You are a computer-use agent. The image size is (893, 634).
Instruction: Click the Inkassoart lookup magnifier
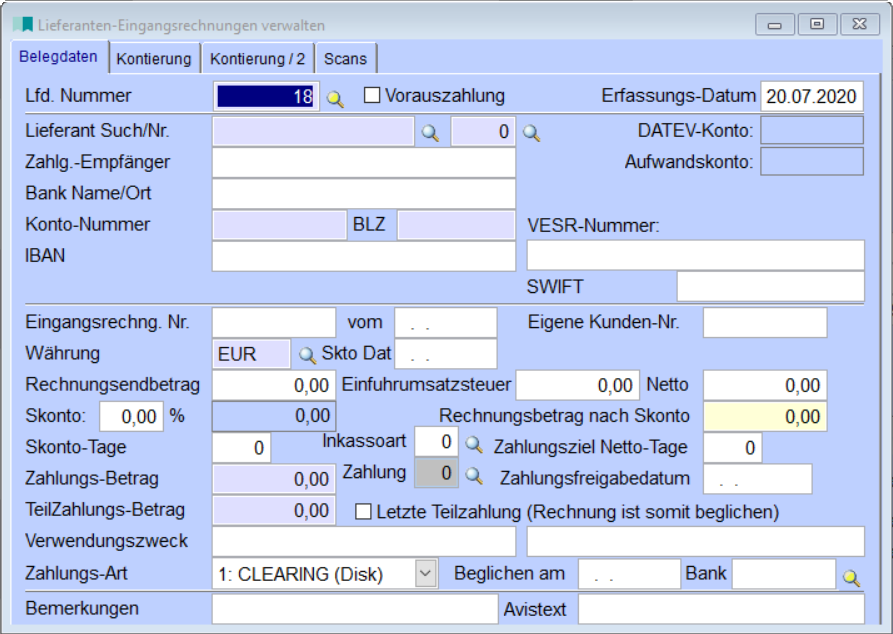click(475, 442)
